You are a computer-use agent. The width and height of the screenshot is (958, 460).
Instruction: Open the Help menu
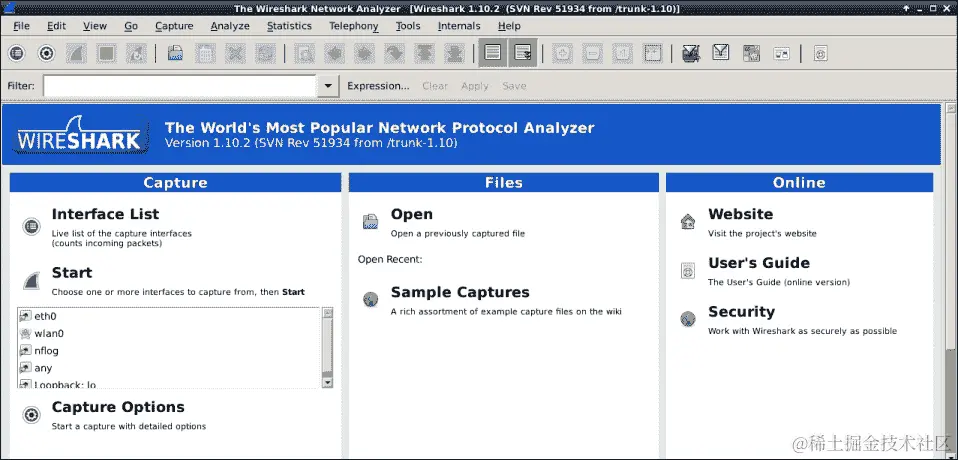click(509, 26)
